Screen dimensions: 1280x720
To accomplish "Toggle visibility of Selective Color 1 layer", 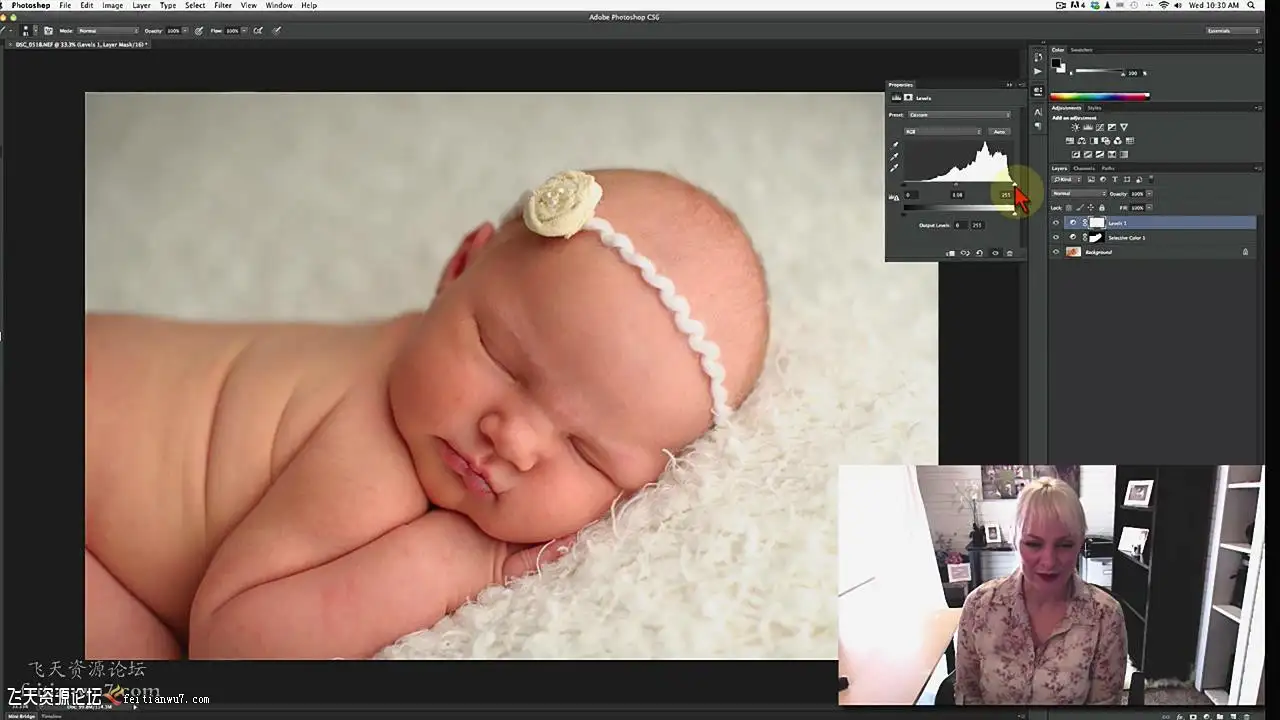I will [x=1056, y=237].
